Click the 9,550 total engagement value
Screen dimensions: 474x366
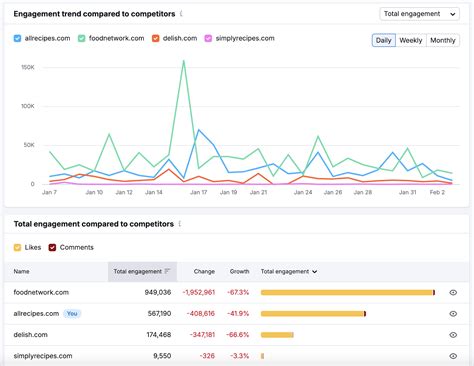pyautogui.click(x=162, y=356)
